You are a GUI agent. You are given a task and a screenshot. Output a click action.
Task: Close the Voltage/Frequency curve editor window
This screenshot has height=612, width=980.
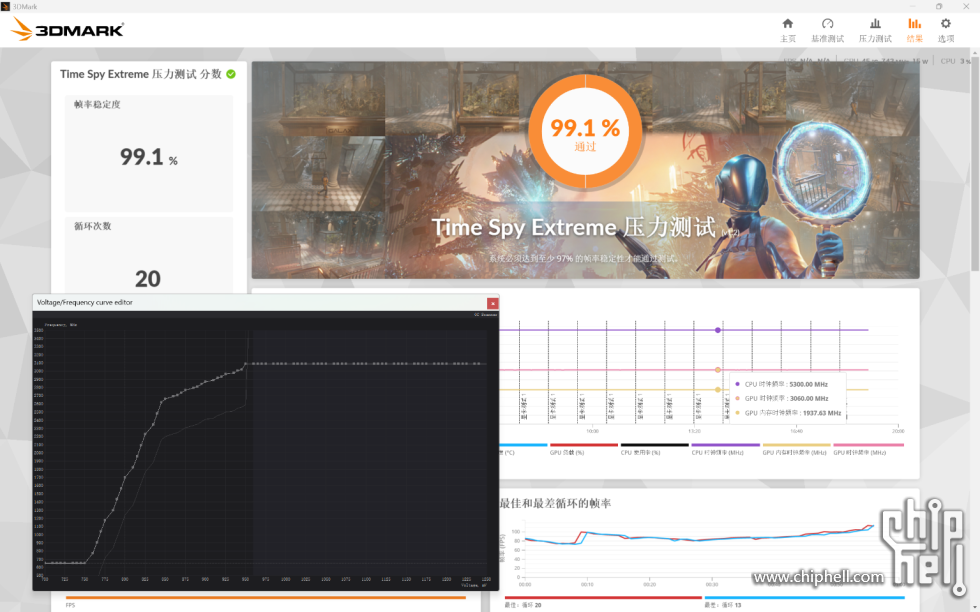[x=492, y=303]
